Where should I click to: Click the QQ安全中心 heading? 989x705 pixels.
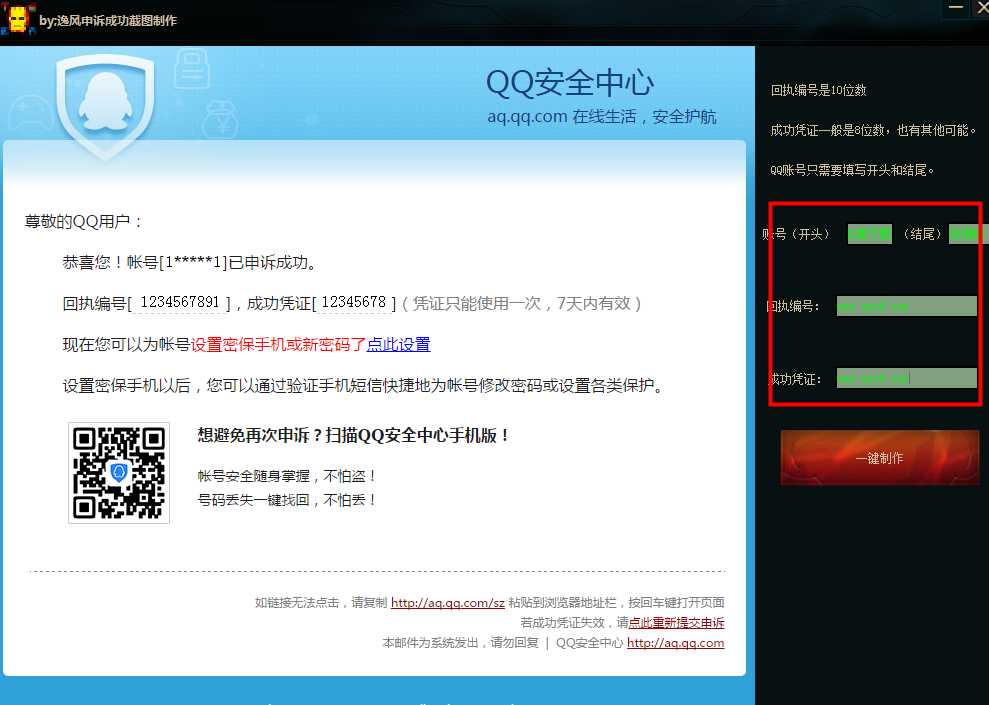click(x=570, y=83)
